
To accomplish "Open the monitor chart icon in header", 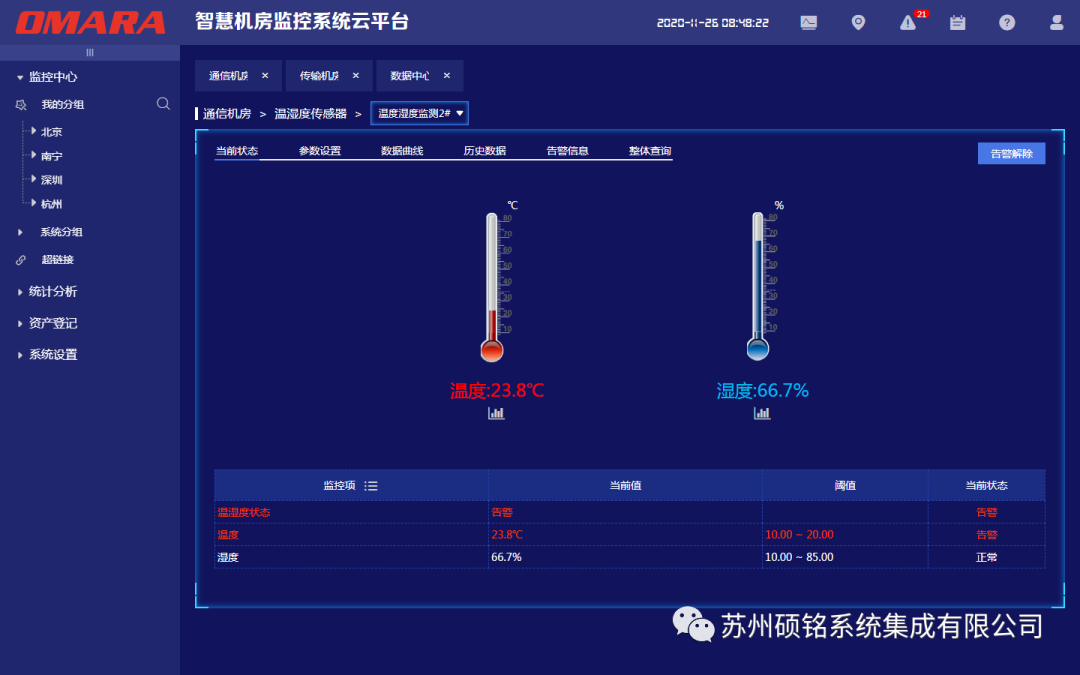I will [808, 22].
